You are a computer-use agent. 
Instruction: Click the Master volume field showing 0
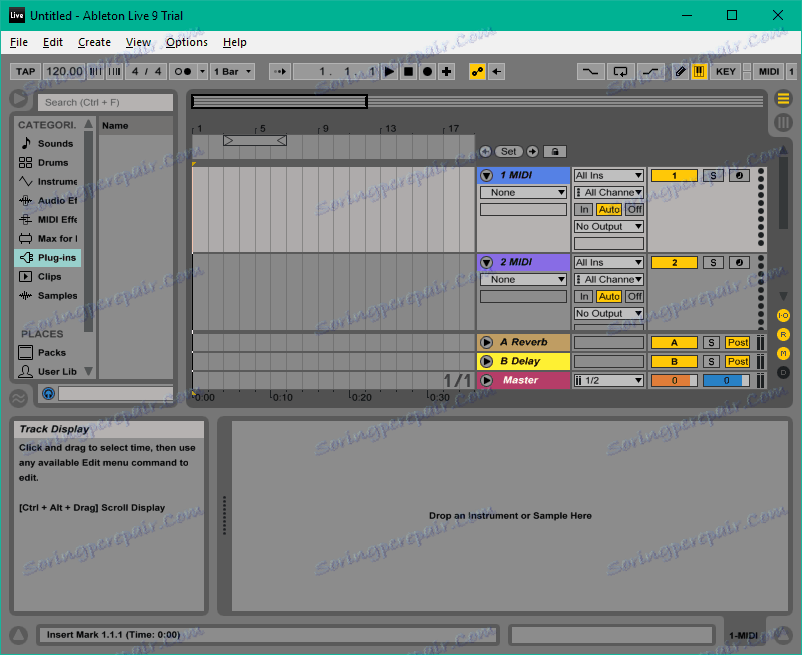click(x=674, y=380)
